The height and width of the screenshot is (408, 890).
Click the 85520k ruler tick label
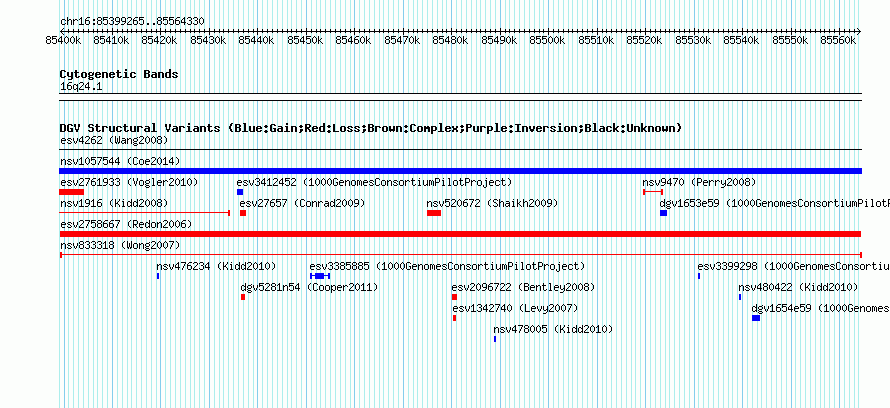644,40
